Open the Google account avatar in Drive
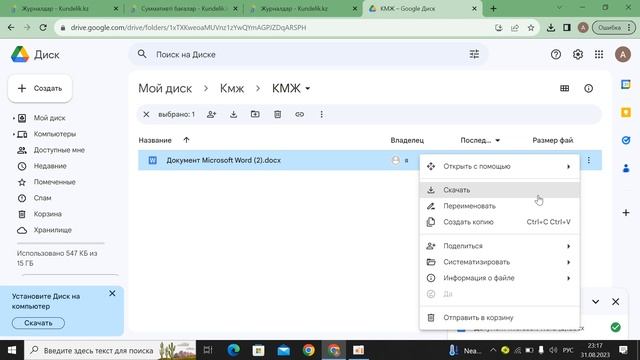The width and height of the screenshot is (640, 360). point(623,54)
